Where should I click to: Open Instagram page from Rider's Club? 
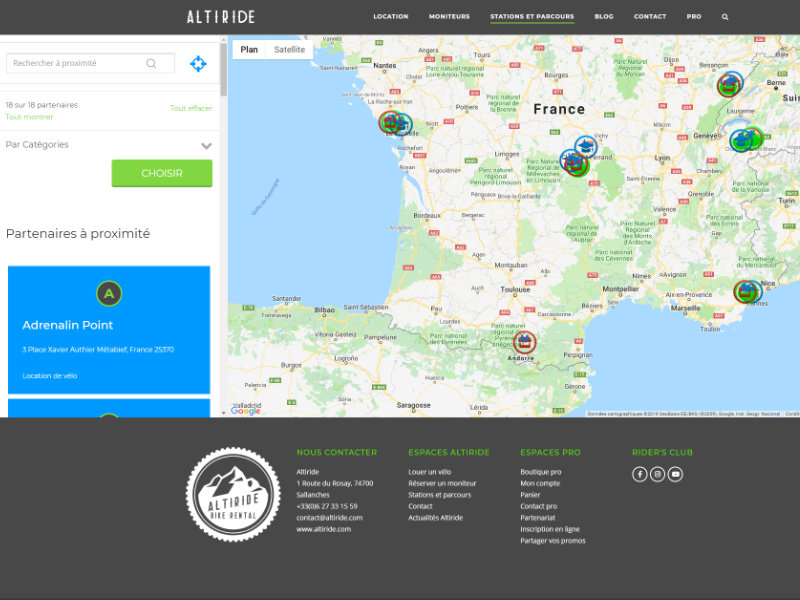[657, 474]
